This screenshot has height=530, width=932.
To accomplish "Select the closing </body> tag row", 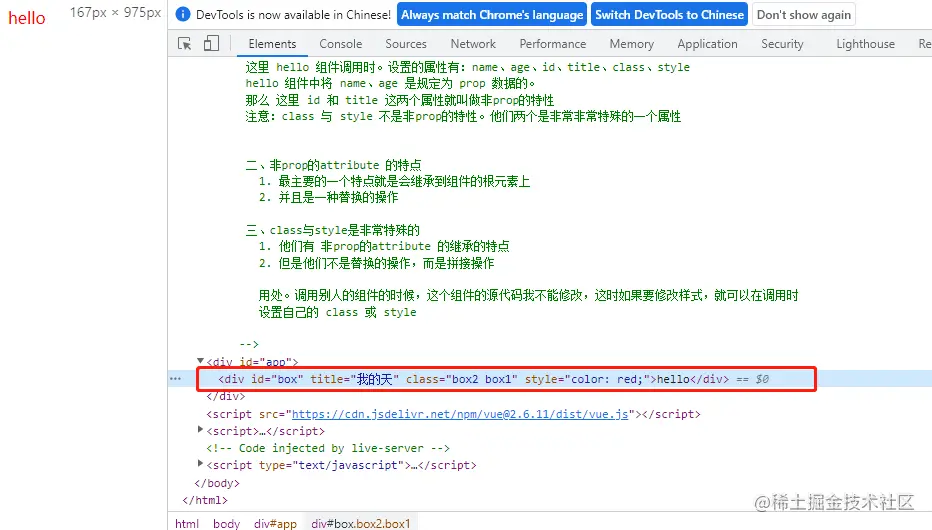I will [x=217, y=483].
